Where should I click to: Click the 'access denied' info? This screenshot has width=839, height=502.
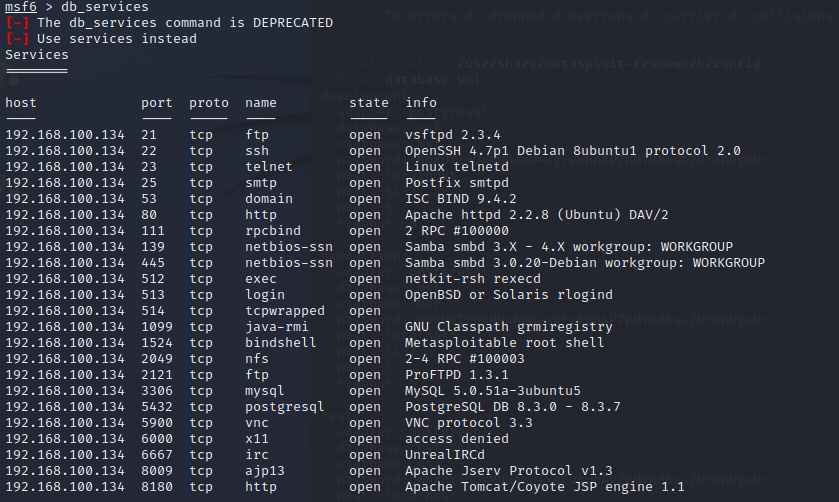[457, 439]
